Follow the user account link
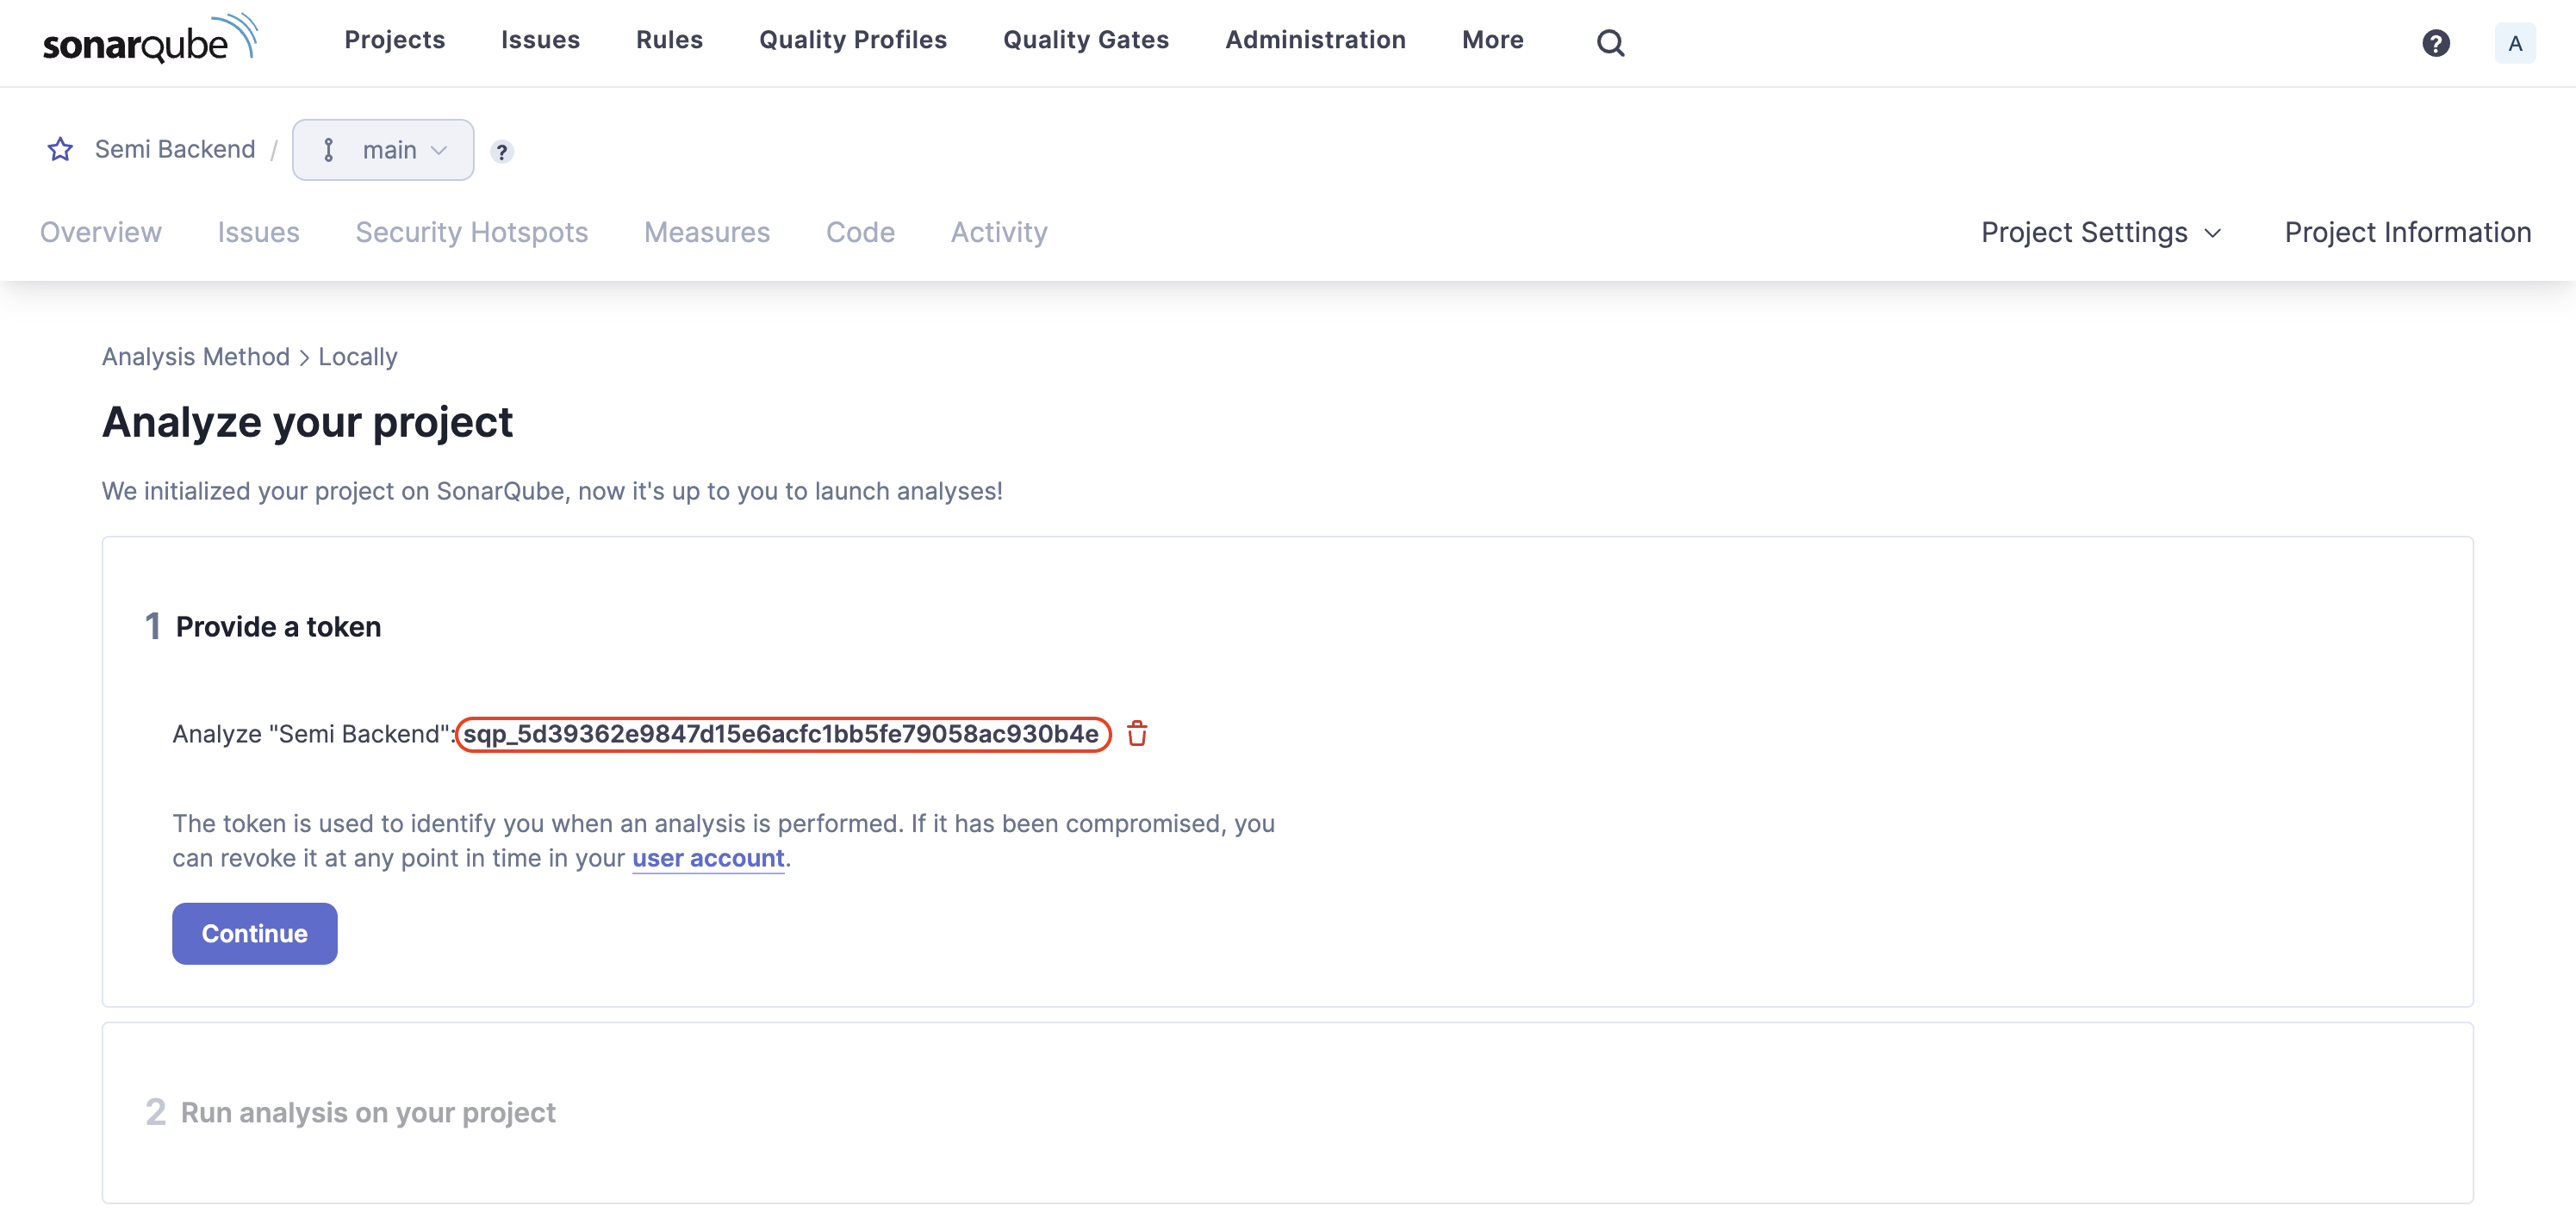 (x=707, y=858)
